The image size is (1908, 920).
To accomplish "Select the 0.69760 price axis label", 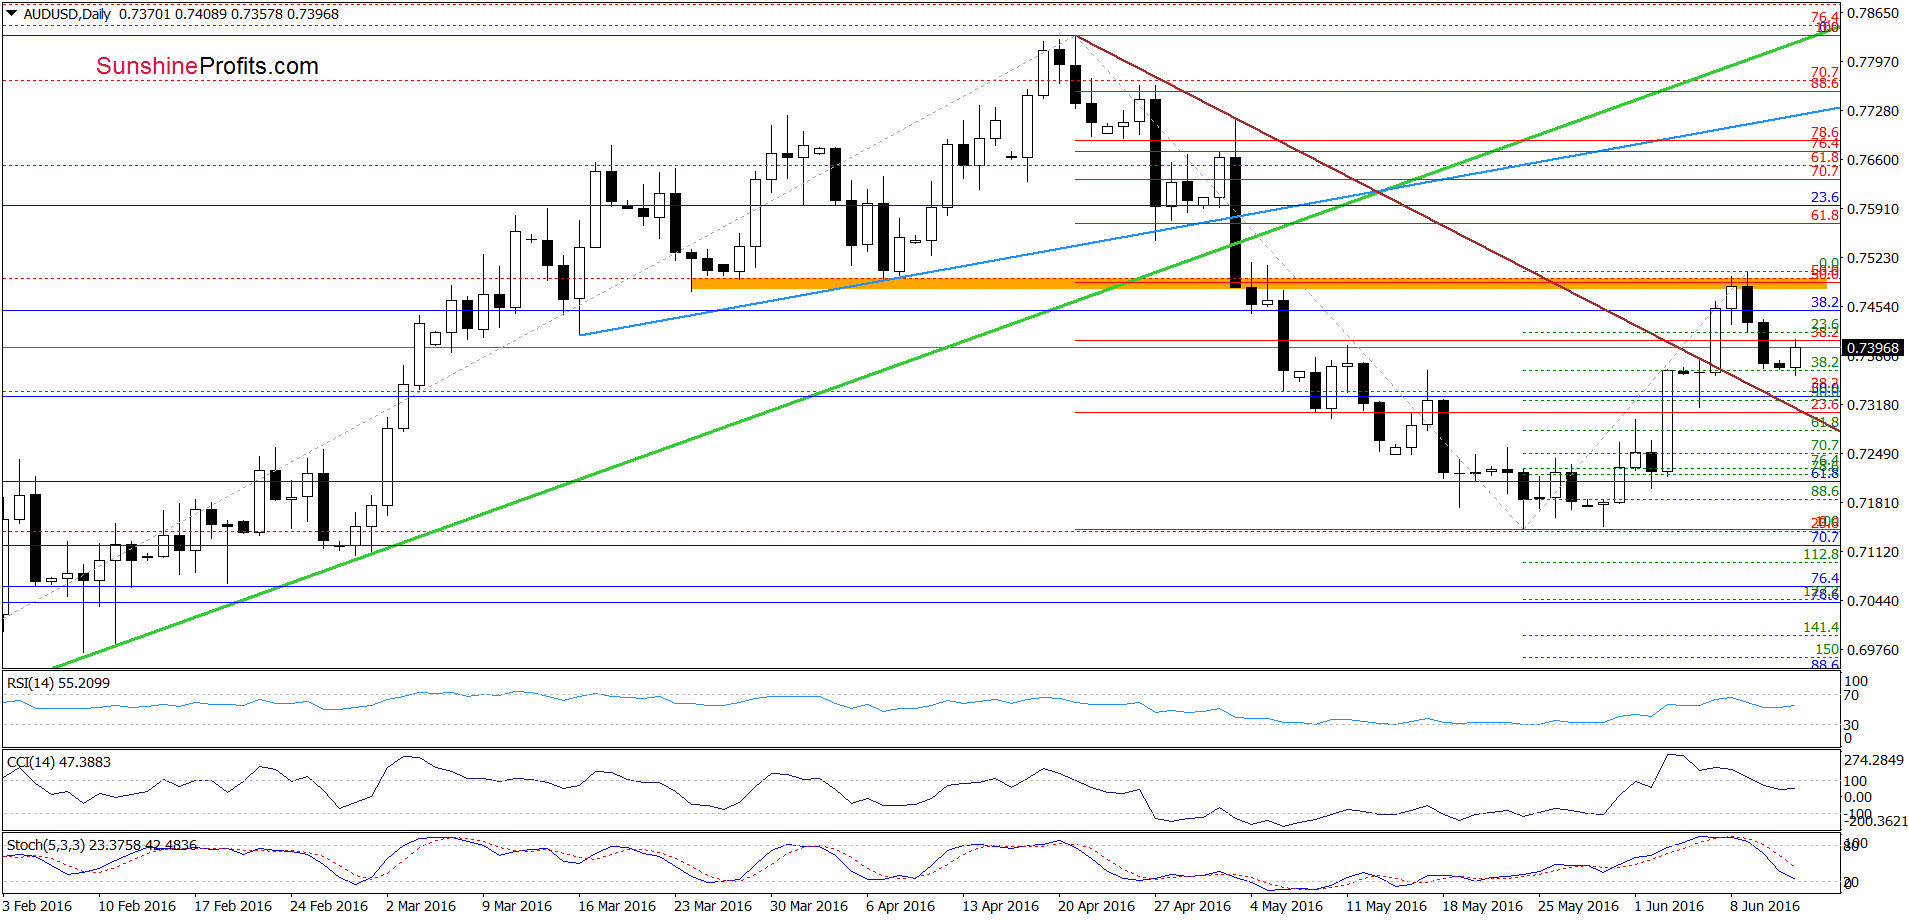I will pos(1872,650).
